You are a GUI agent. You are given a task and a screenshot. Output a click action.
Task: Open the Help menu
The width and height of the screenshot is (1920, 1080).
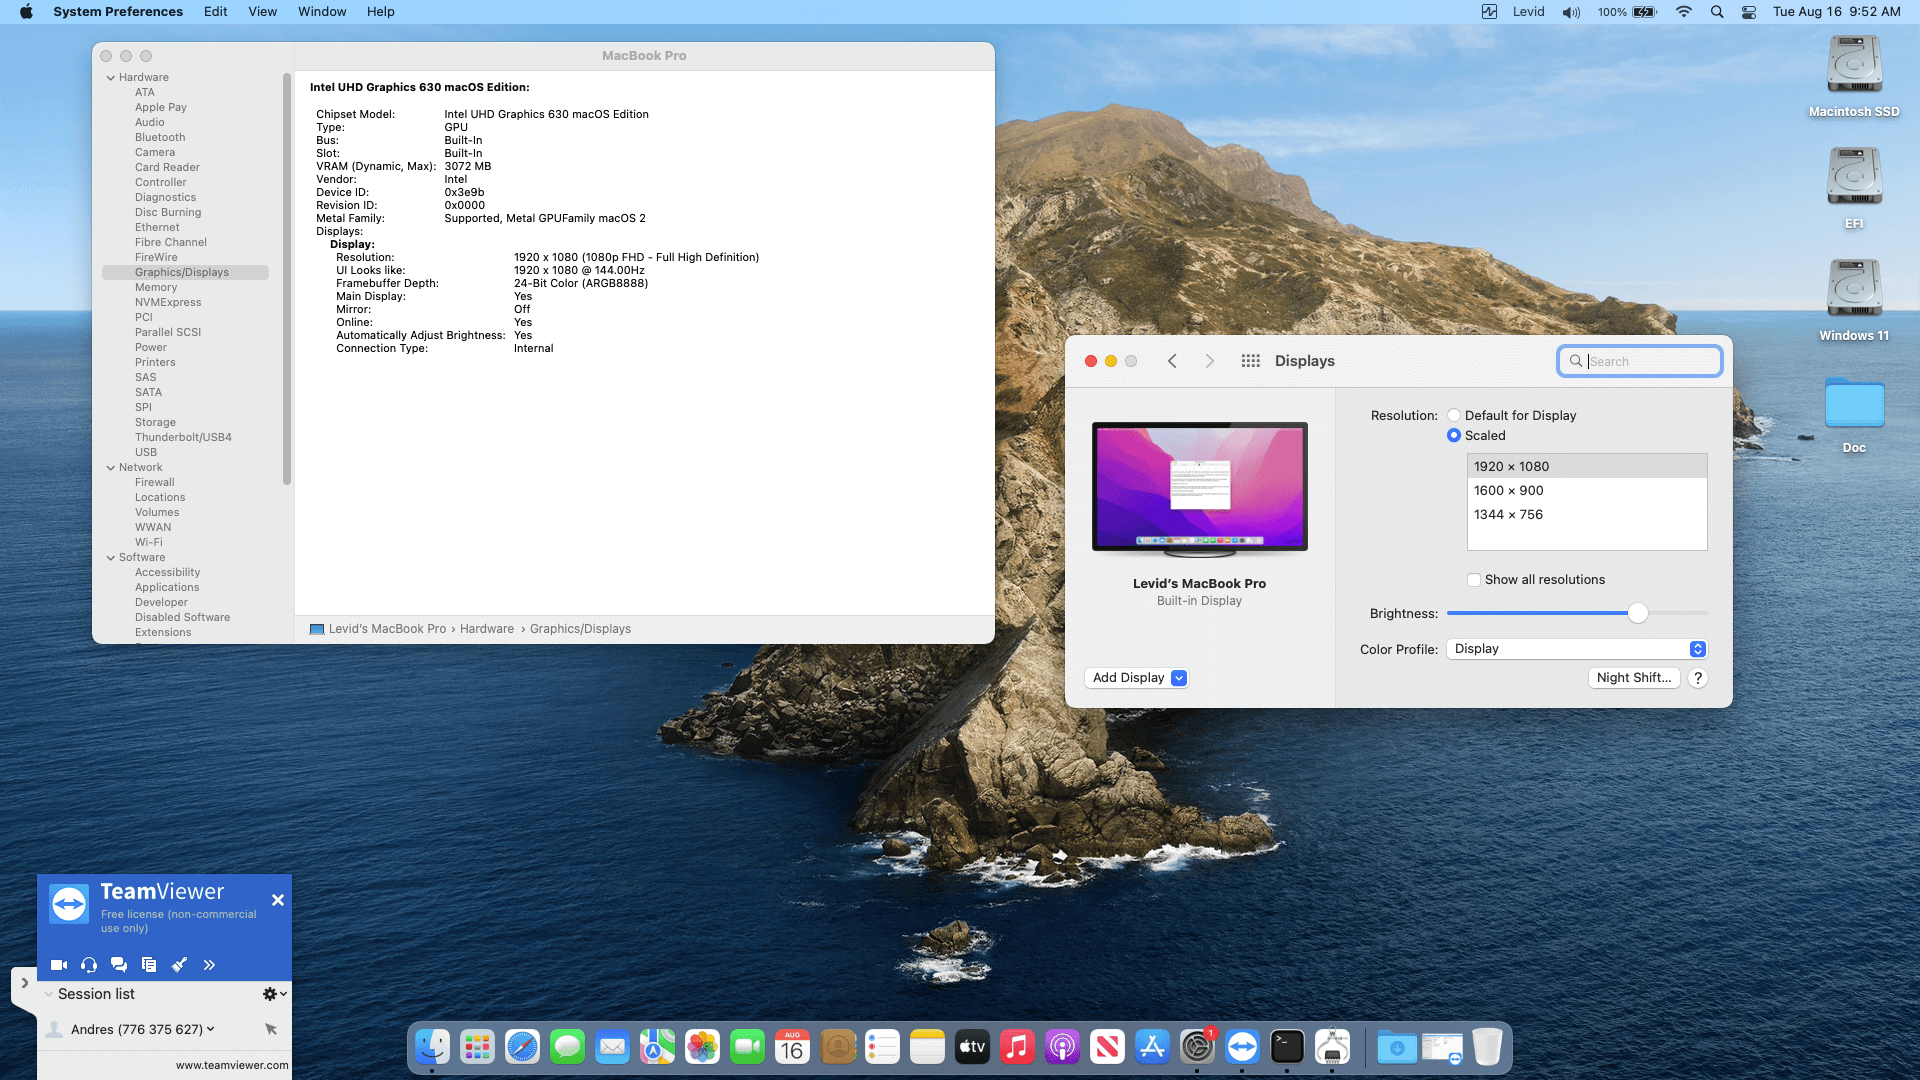pyautogui.click(x=380, y=12)
